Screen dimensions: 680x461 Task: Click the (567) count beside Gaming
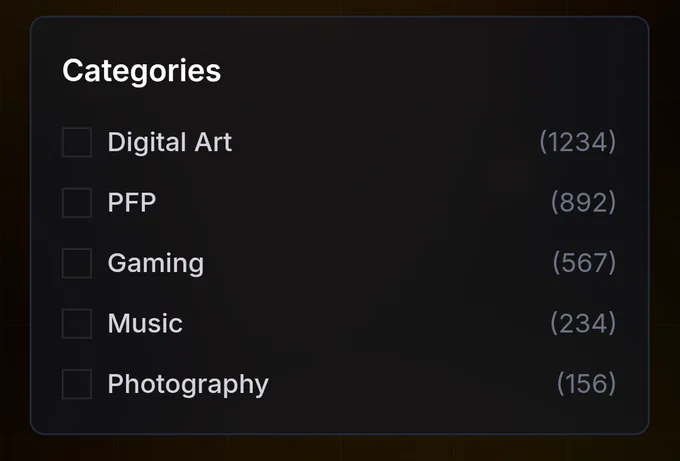pos(584,263)
